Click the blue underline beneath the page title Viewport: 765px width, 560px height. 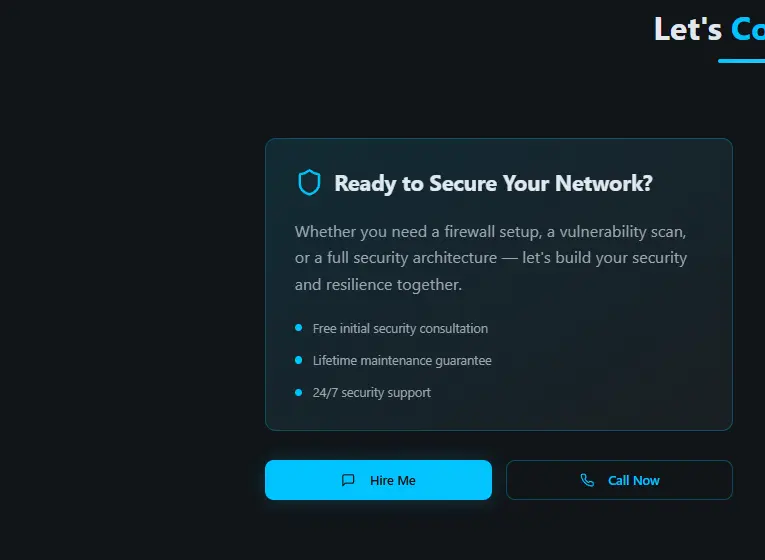point(741,61)
